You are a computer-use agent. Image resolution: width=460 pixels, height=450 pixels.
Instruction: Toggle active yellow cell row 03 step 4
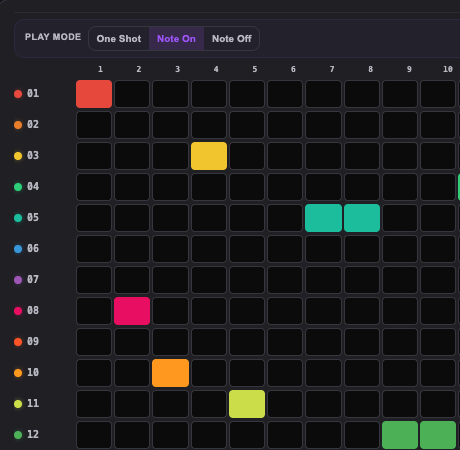click(209, 156)
